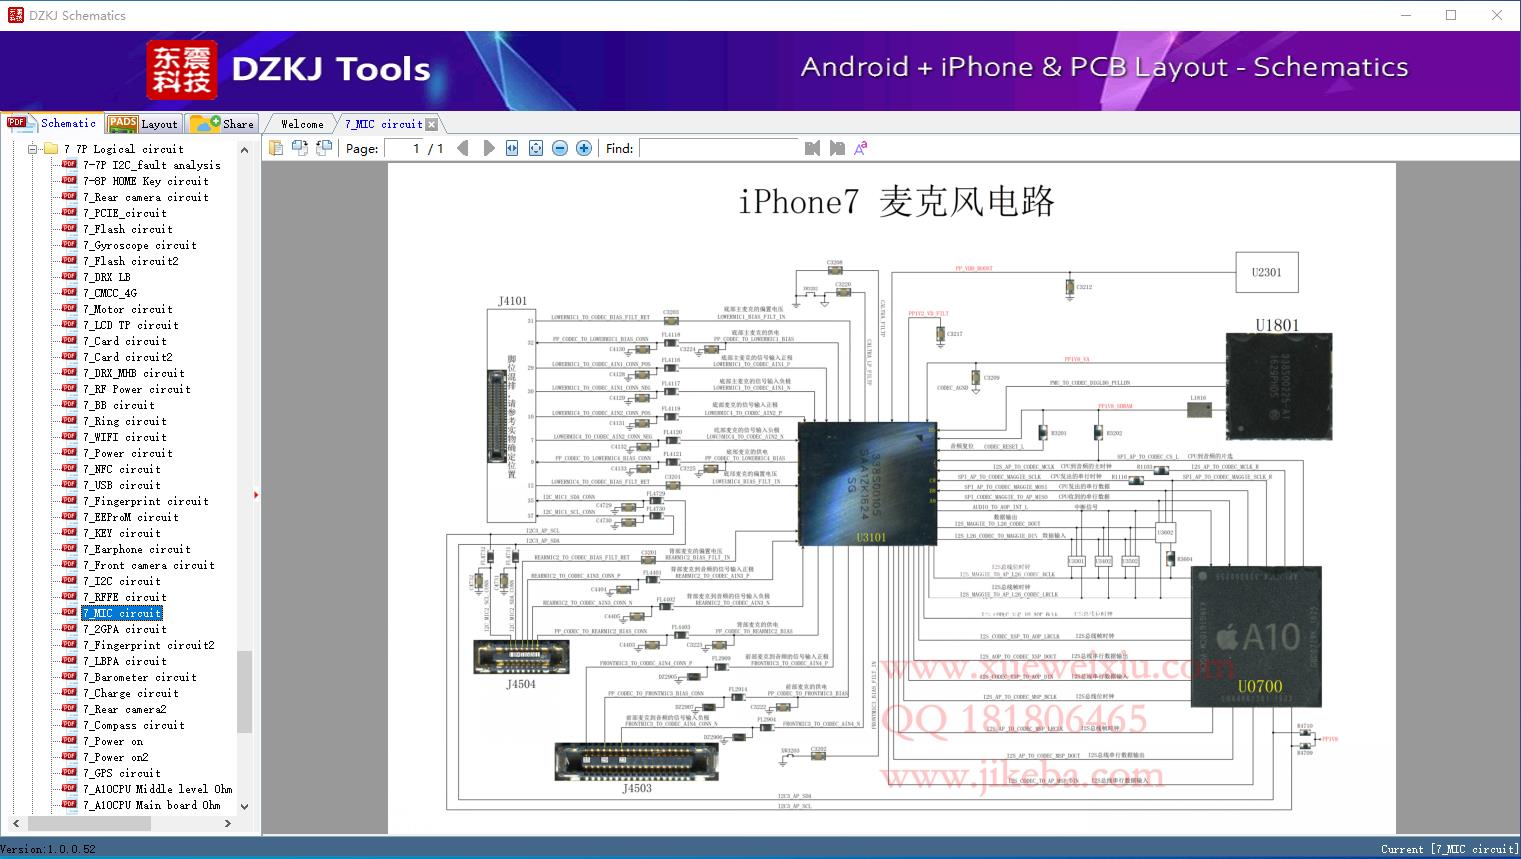
Task: Select the highlighted 7_MIC circuit tree item
Action: pyautogui.click(x=122, y=613)
